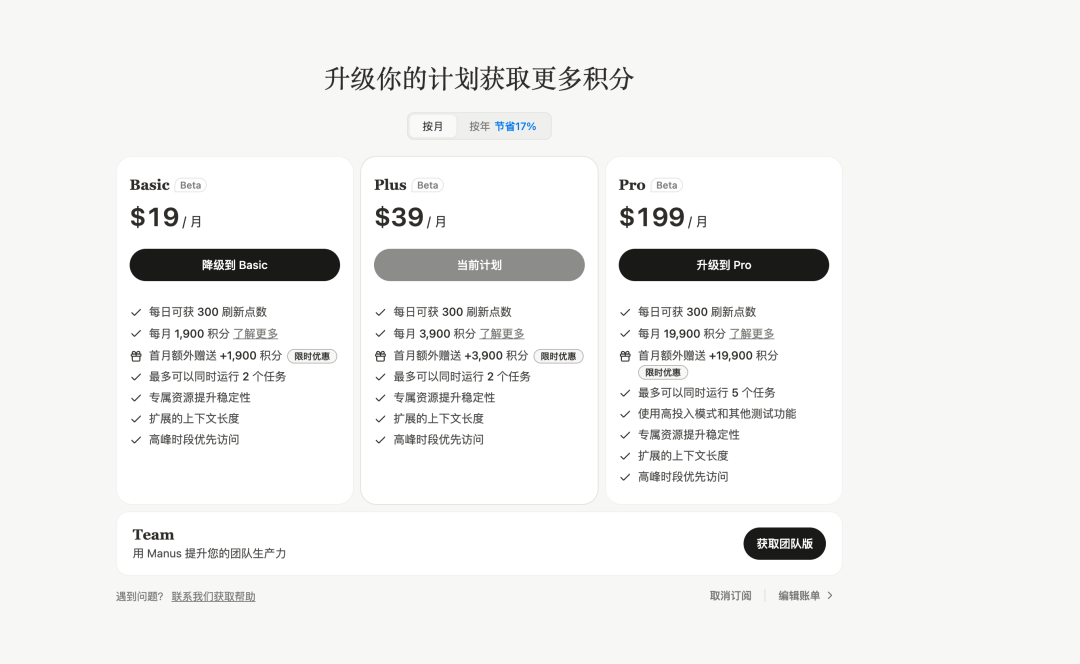Switch billing to 按年 yearly tab

pyautogui.click(x=503, y=126)
